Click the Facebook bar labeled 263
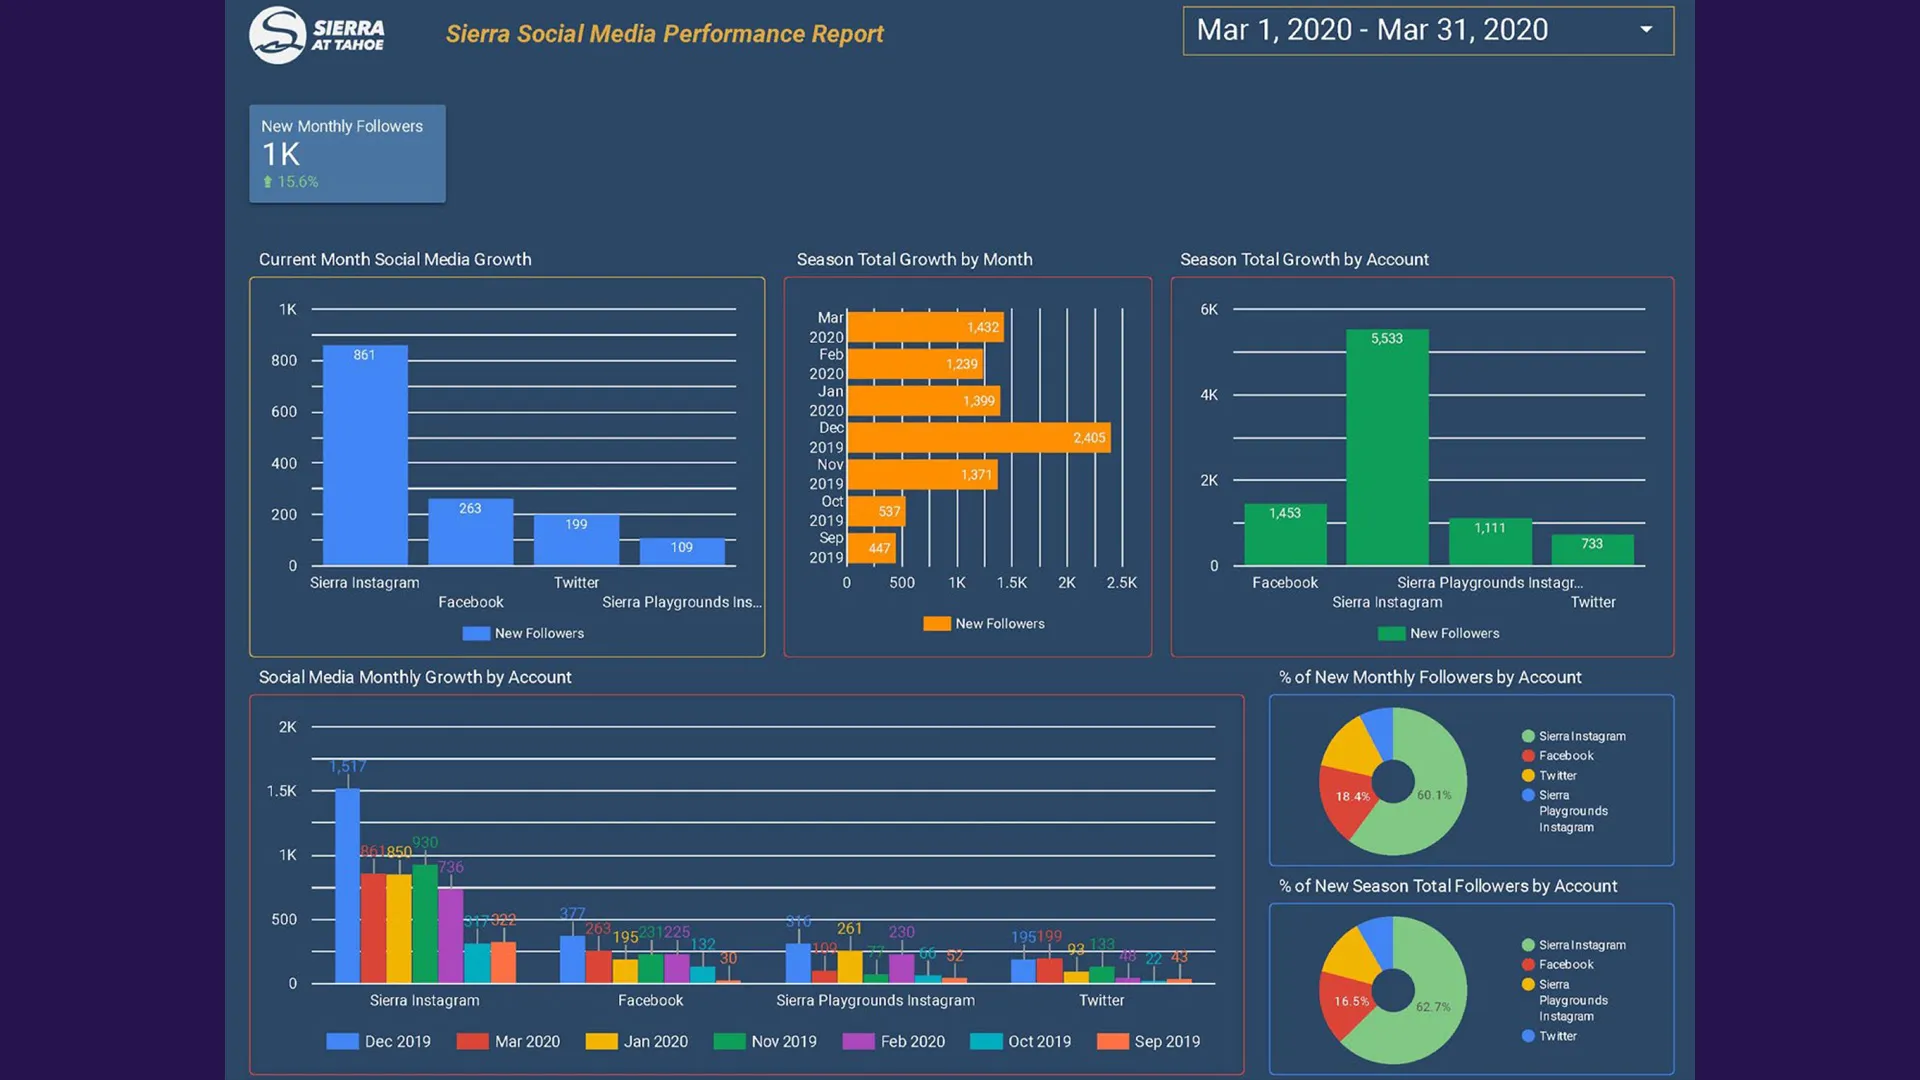Image resolution: width=1920 pixels, height=1080 pixels. pos(471,532)
